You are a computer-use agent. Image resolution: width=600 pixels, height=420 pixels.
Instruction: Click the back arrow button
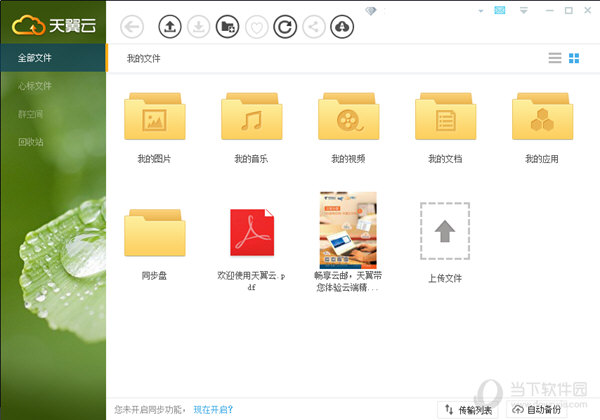(132, 27)
